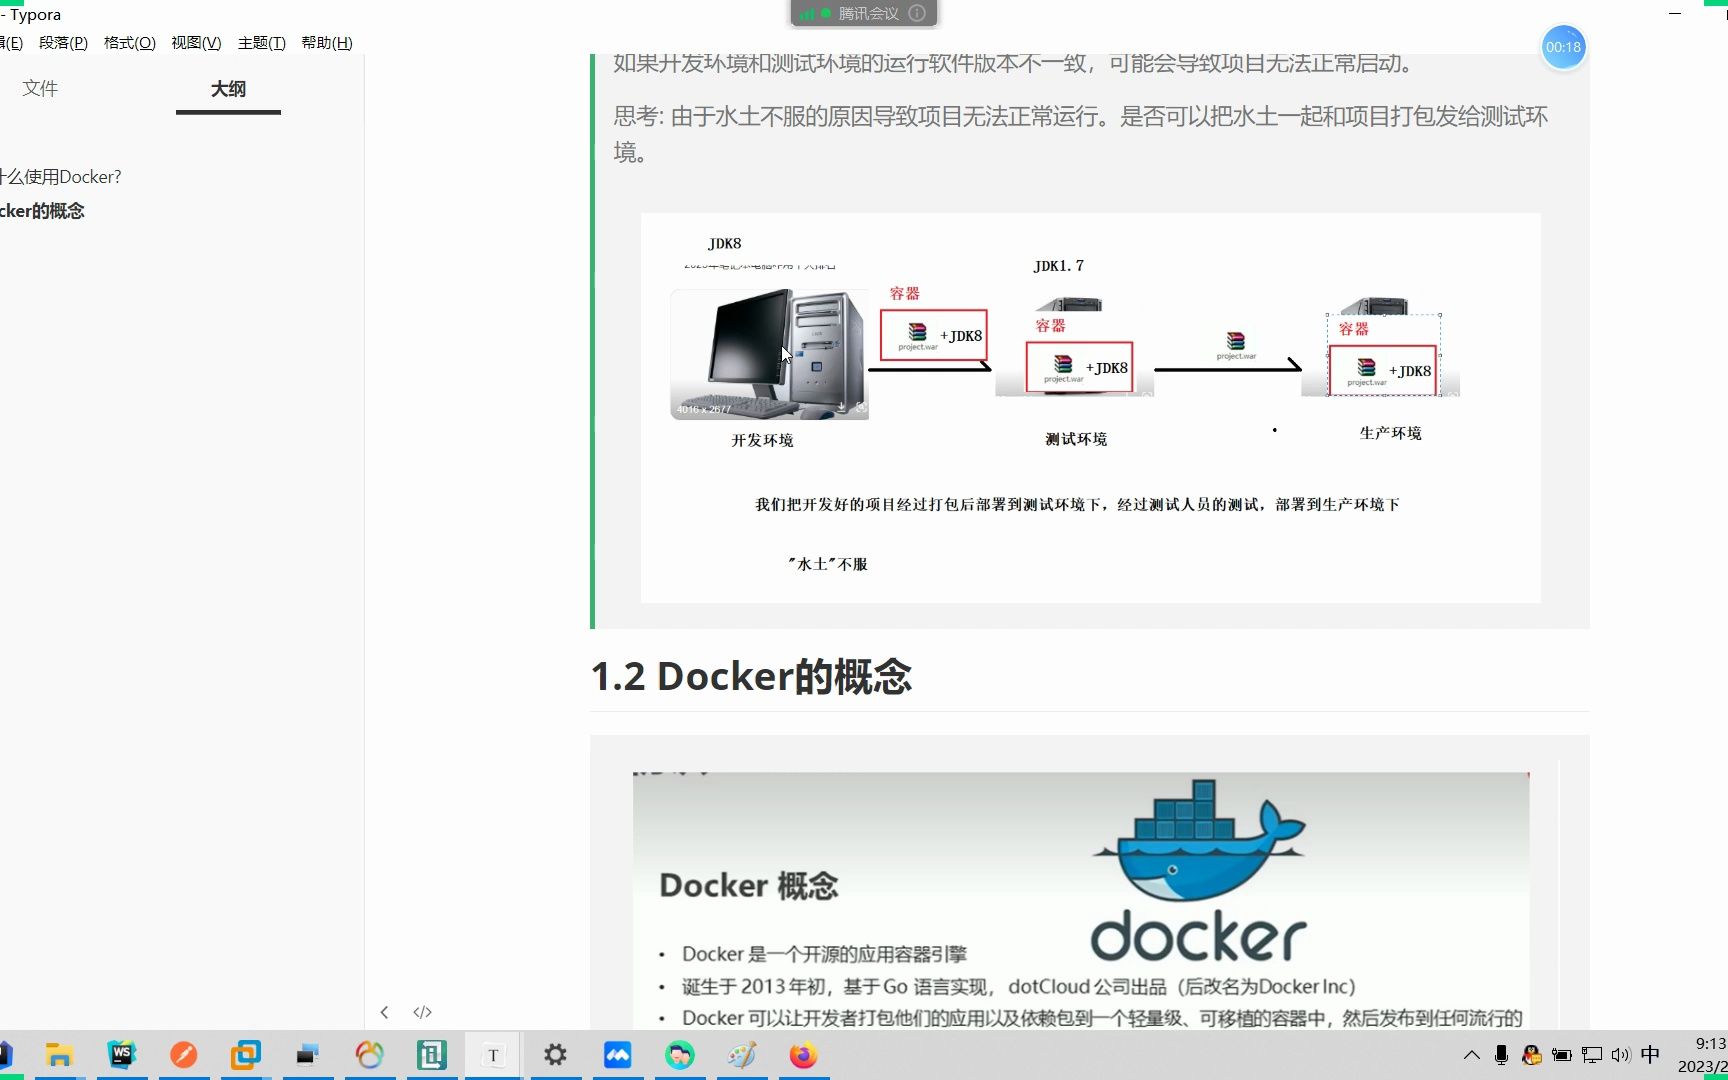Switch to the 大纲 outline tab
This screenshot has width=1728, height=1080.
point(228,88)
